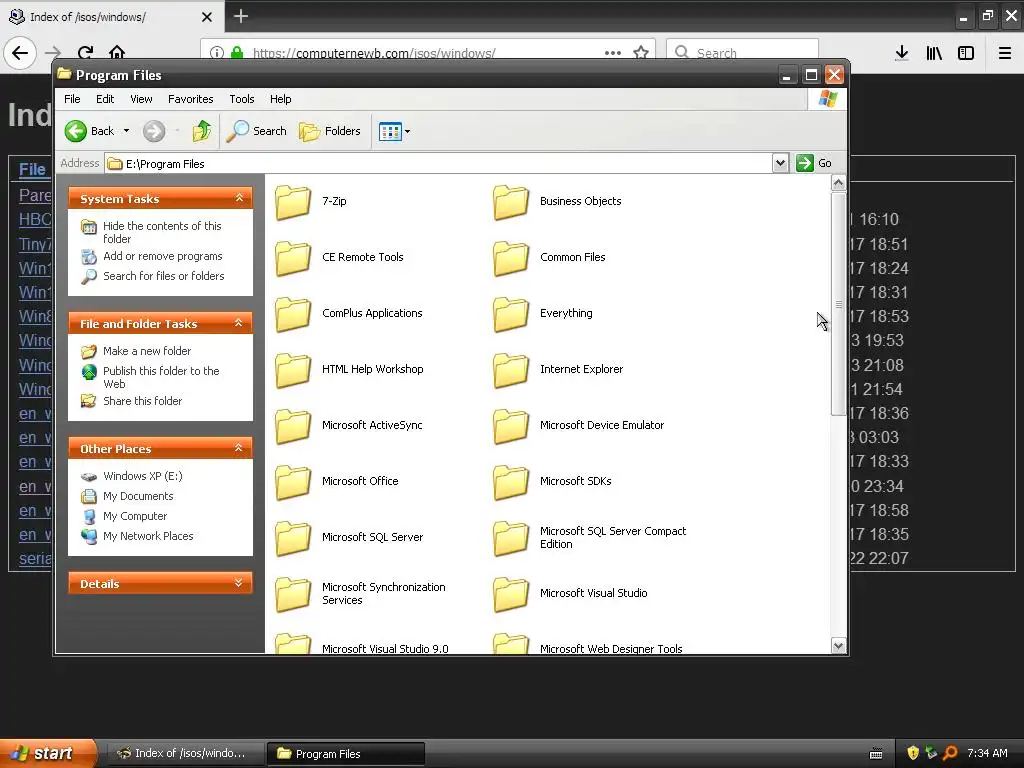Open the Back history dropdown arrow
The image size is (1024, 768).
click(x=126, y=131)
